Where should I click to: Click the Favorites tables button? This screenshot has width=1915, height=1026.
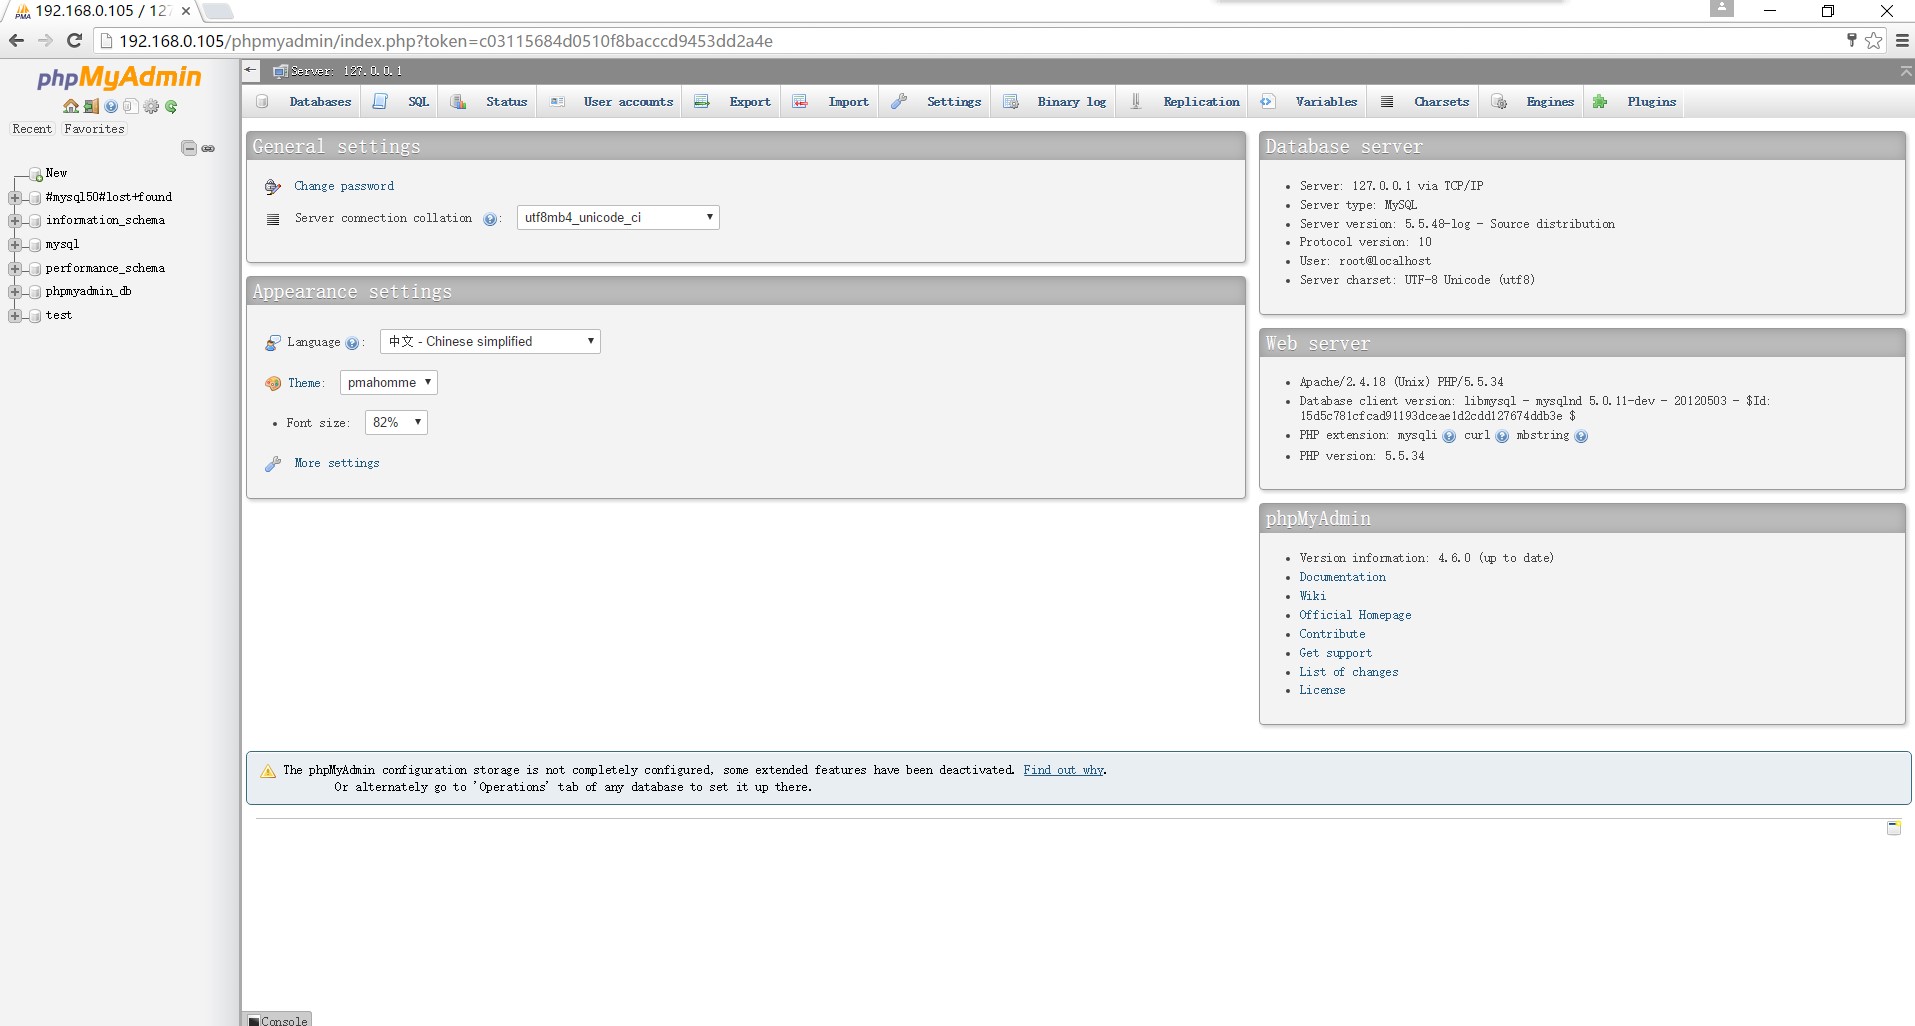coord(94,129)
